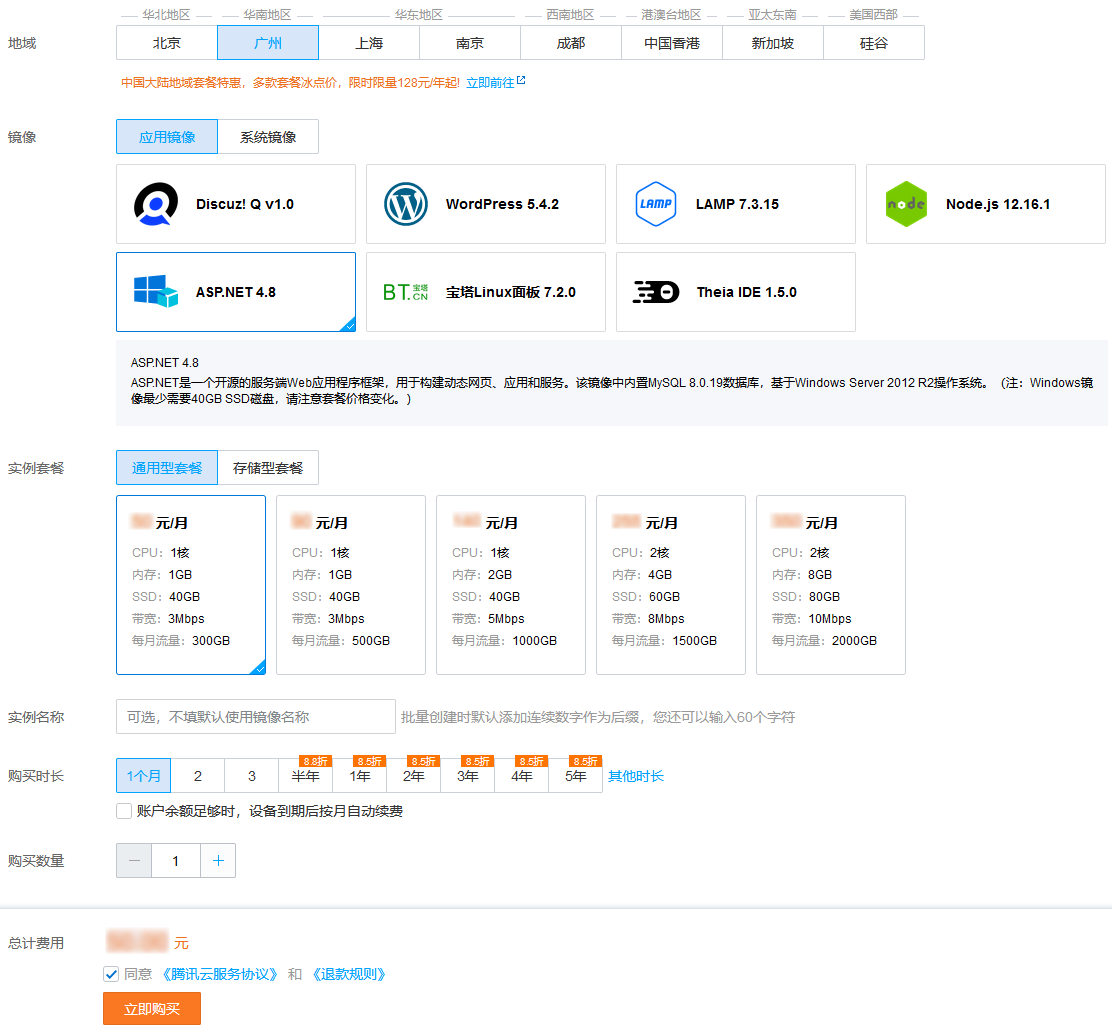
Task: Increase purchase quantity with plus button
Action: (x=218, y=860)
